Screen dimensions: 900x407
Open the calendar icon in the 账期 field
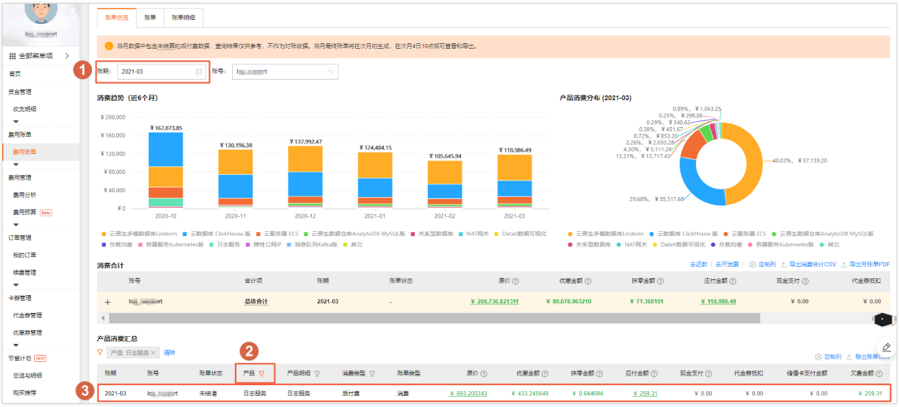(x=199, y=72)
